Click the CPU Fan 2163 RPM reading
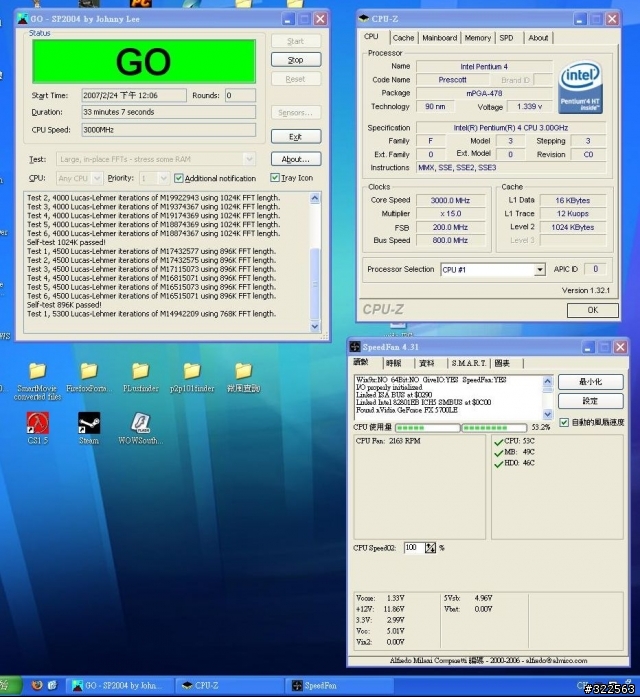The image size is (640, 697). coord(388,441)
